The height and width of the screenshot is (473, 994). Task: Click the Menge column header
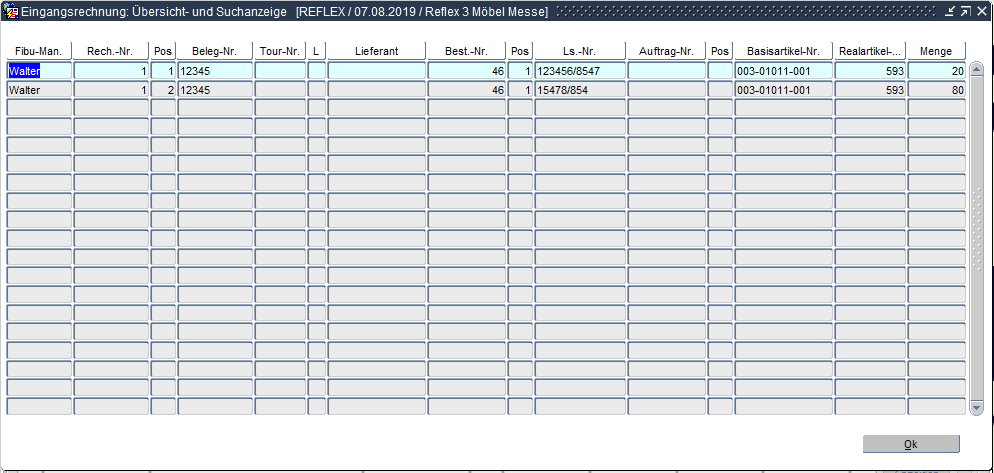tap(936, 51)
